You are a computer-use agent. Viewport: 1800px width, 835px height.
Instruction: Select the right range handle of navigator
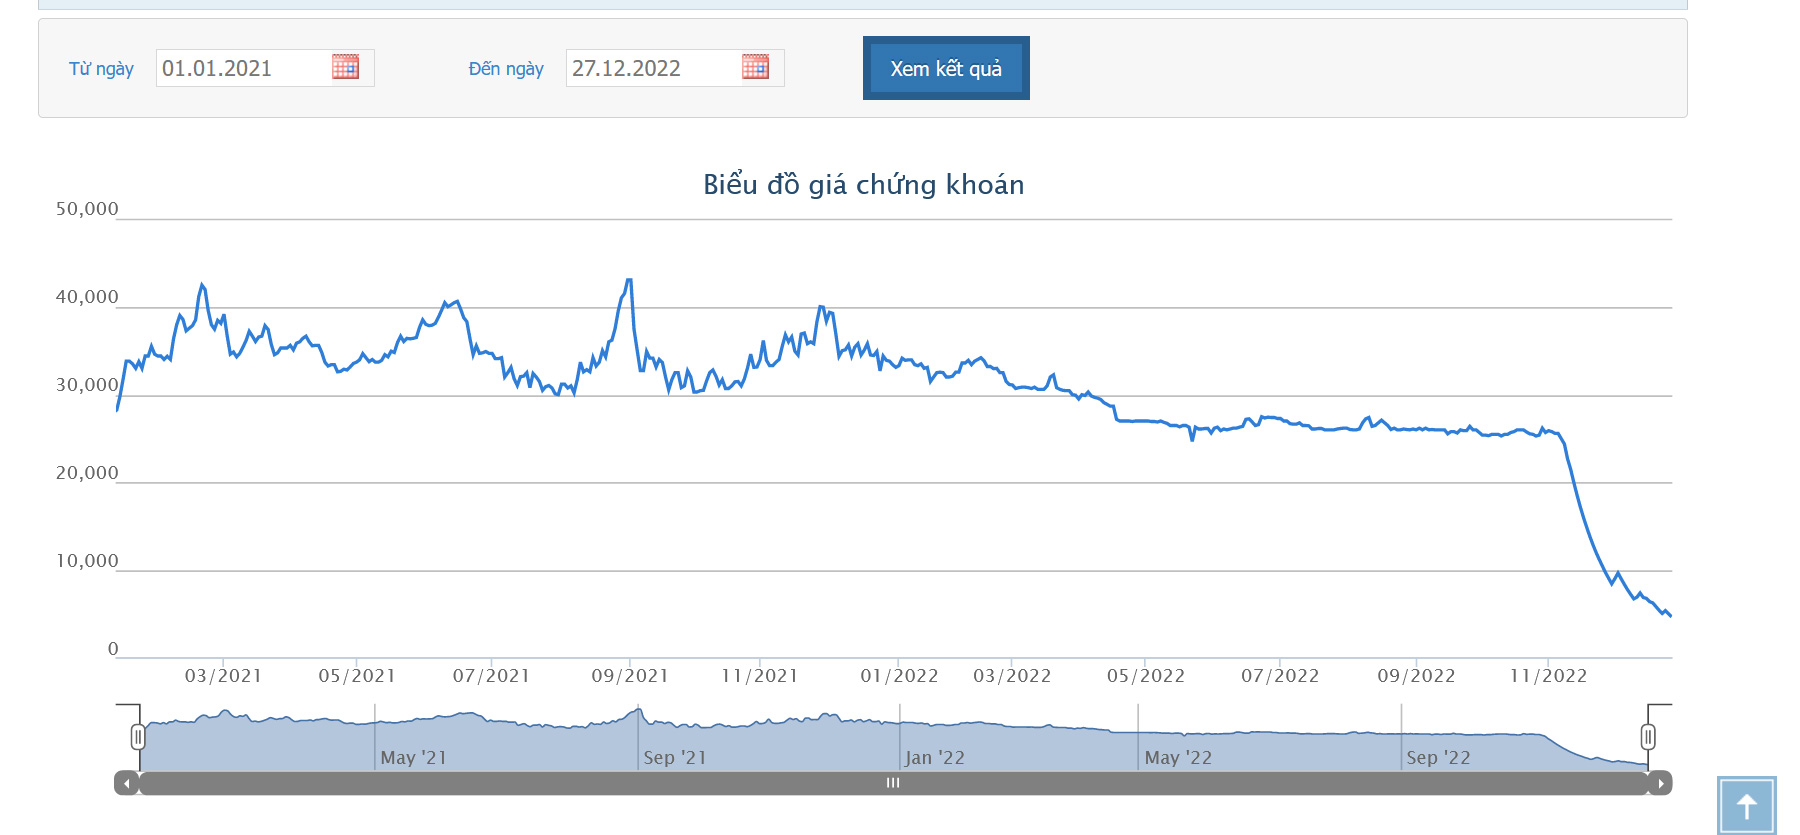[x=1648, y=737]
